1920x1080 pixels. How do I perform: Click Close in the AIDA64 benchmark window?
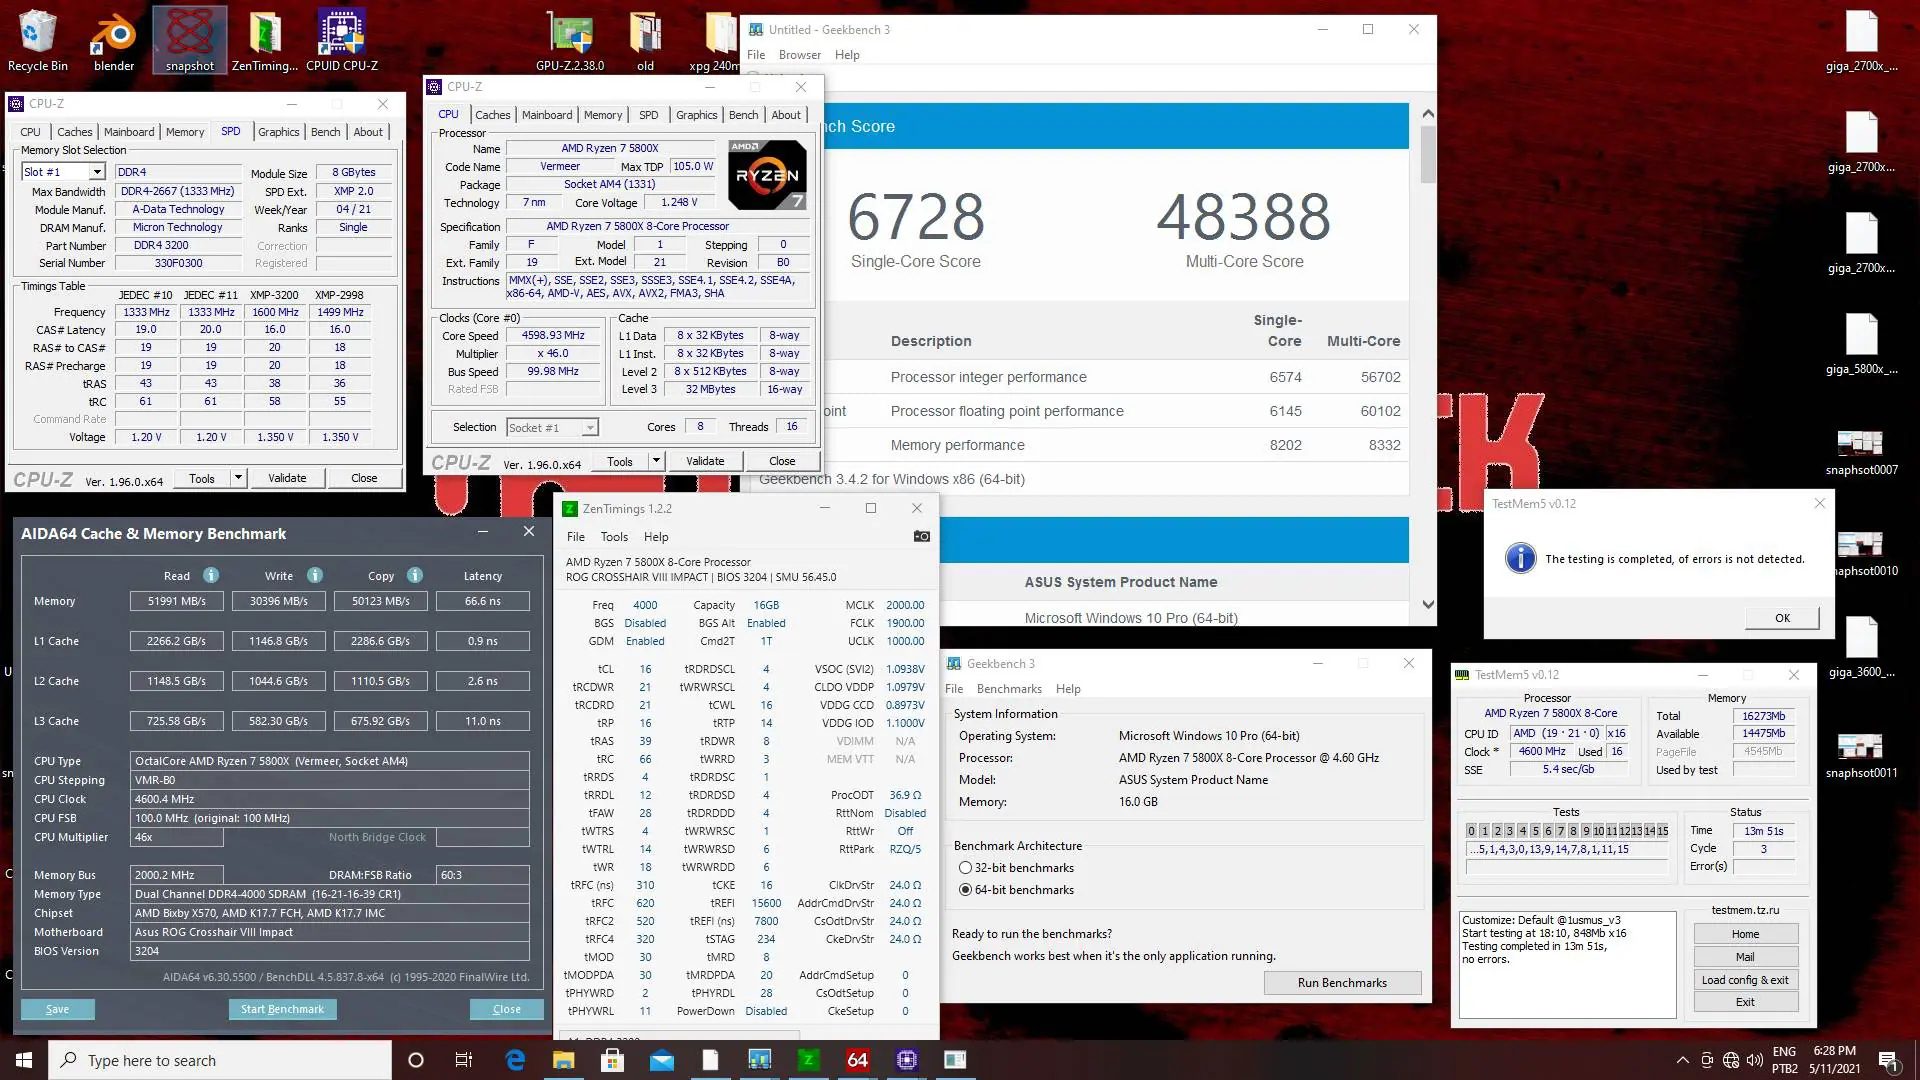[507, 1009]
